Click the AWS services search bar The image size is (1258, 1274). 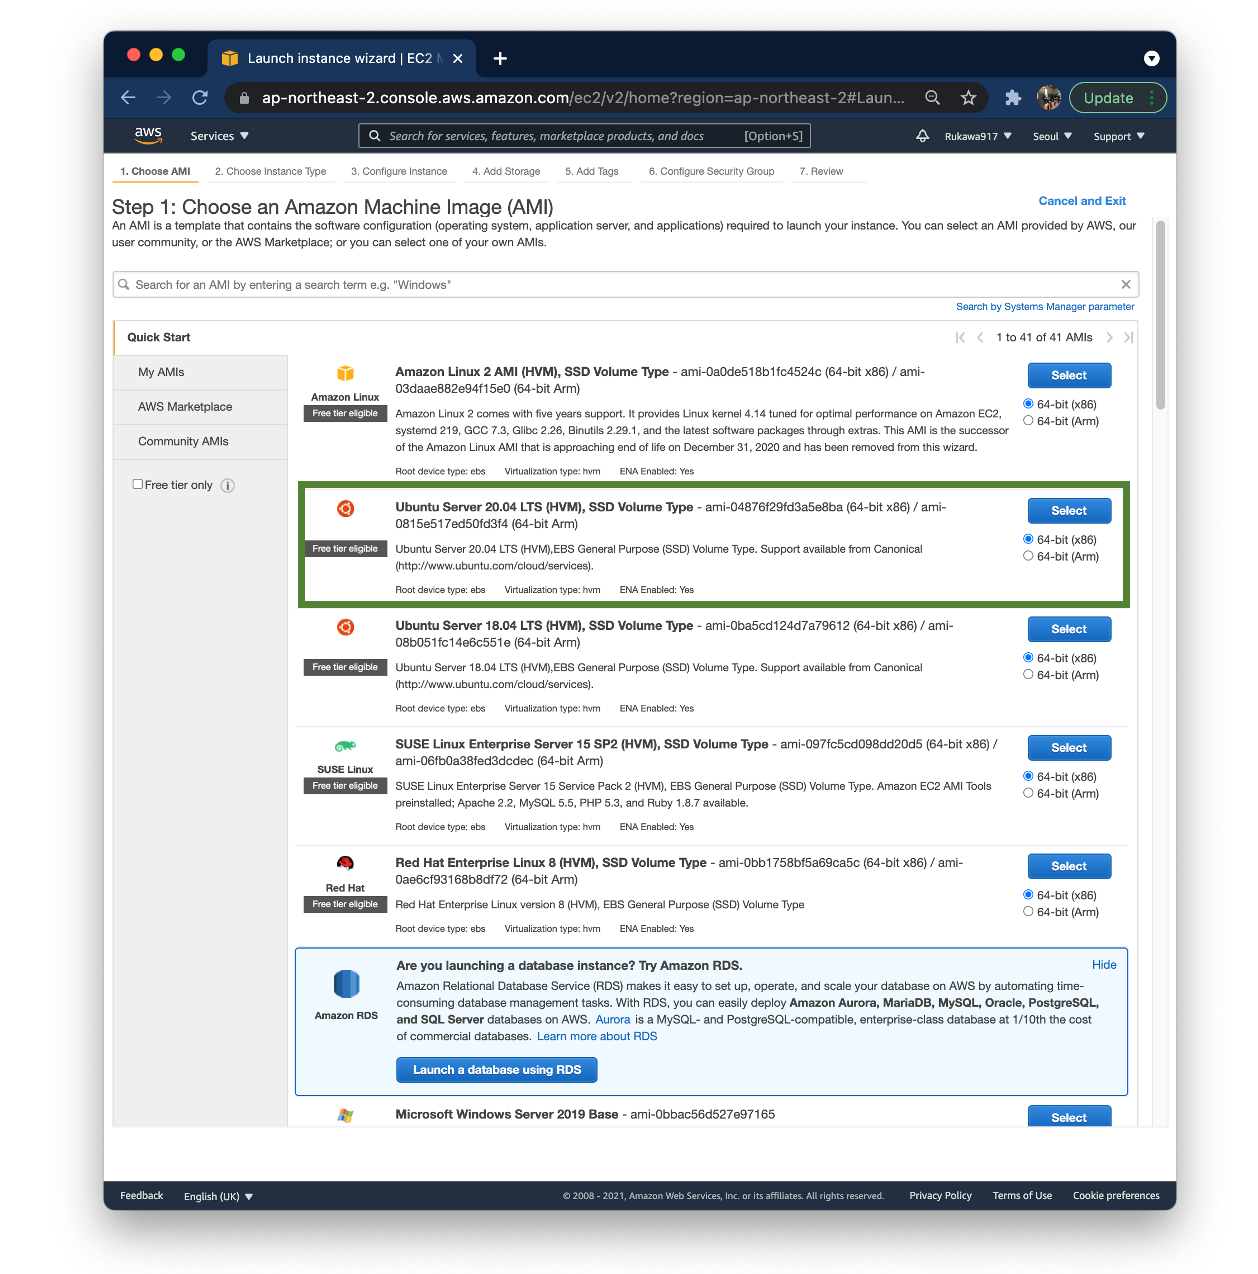tap(584, 136)
